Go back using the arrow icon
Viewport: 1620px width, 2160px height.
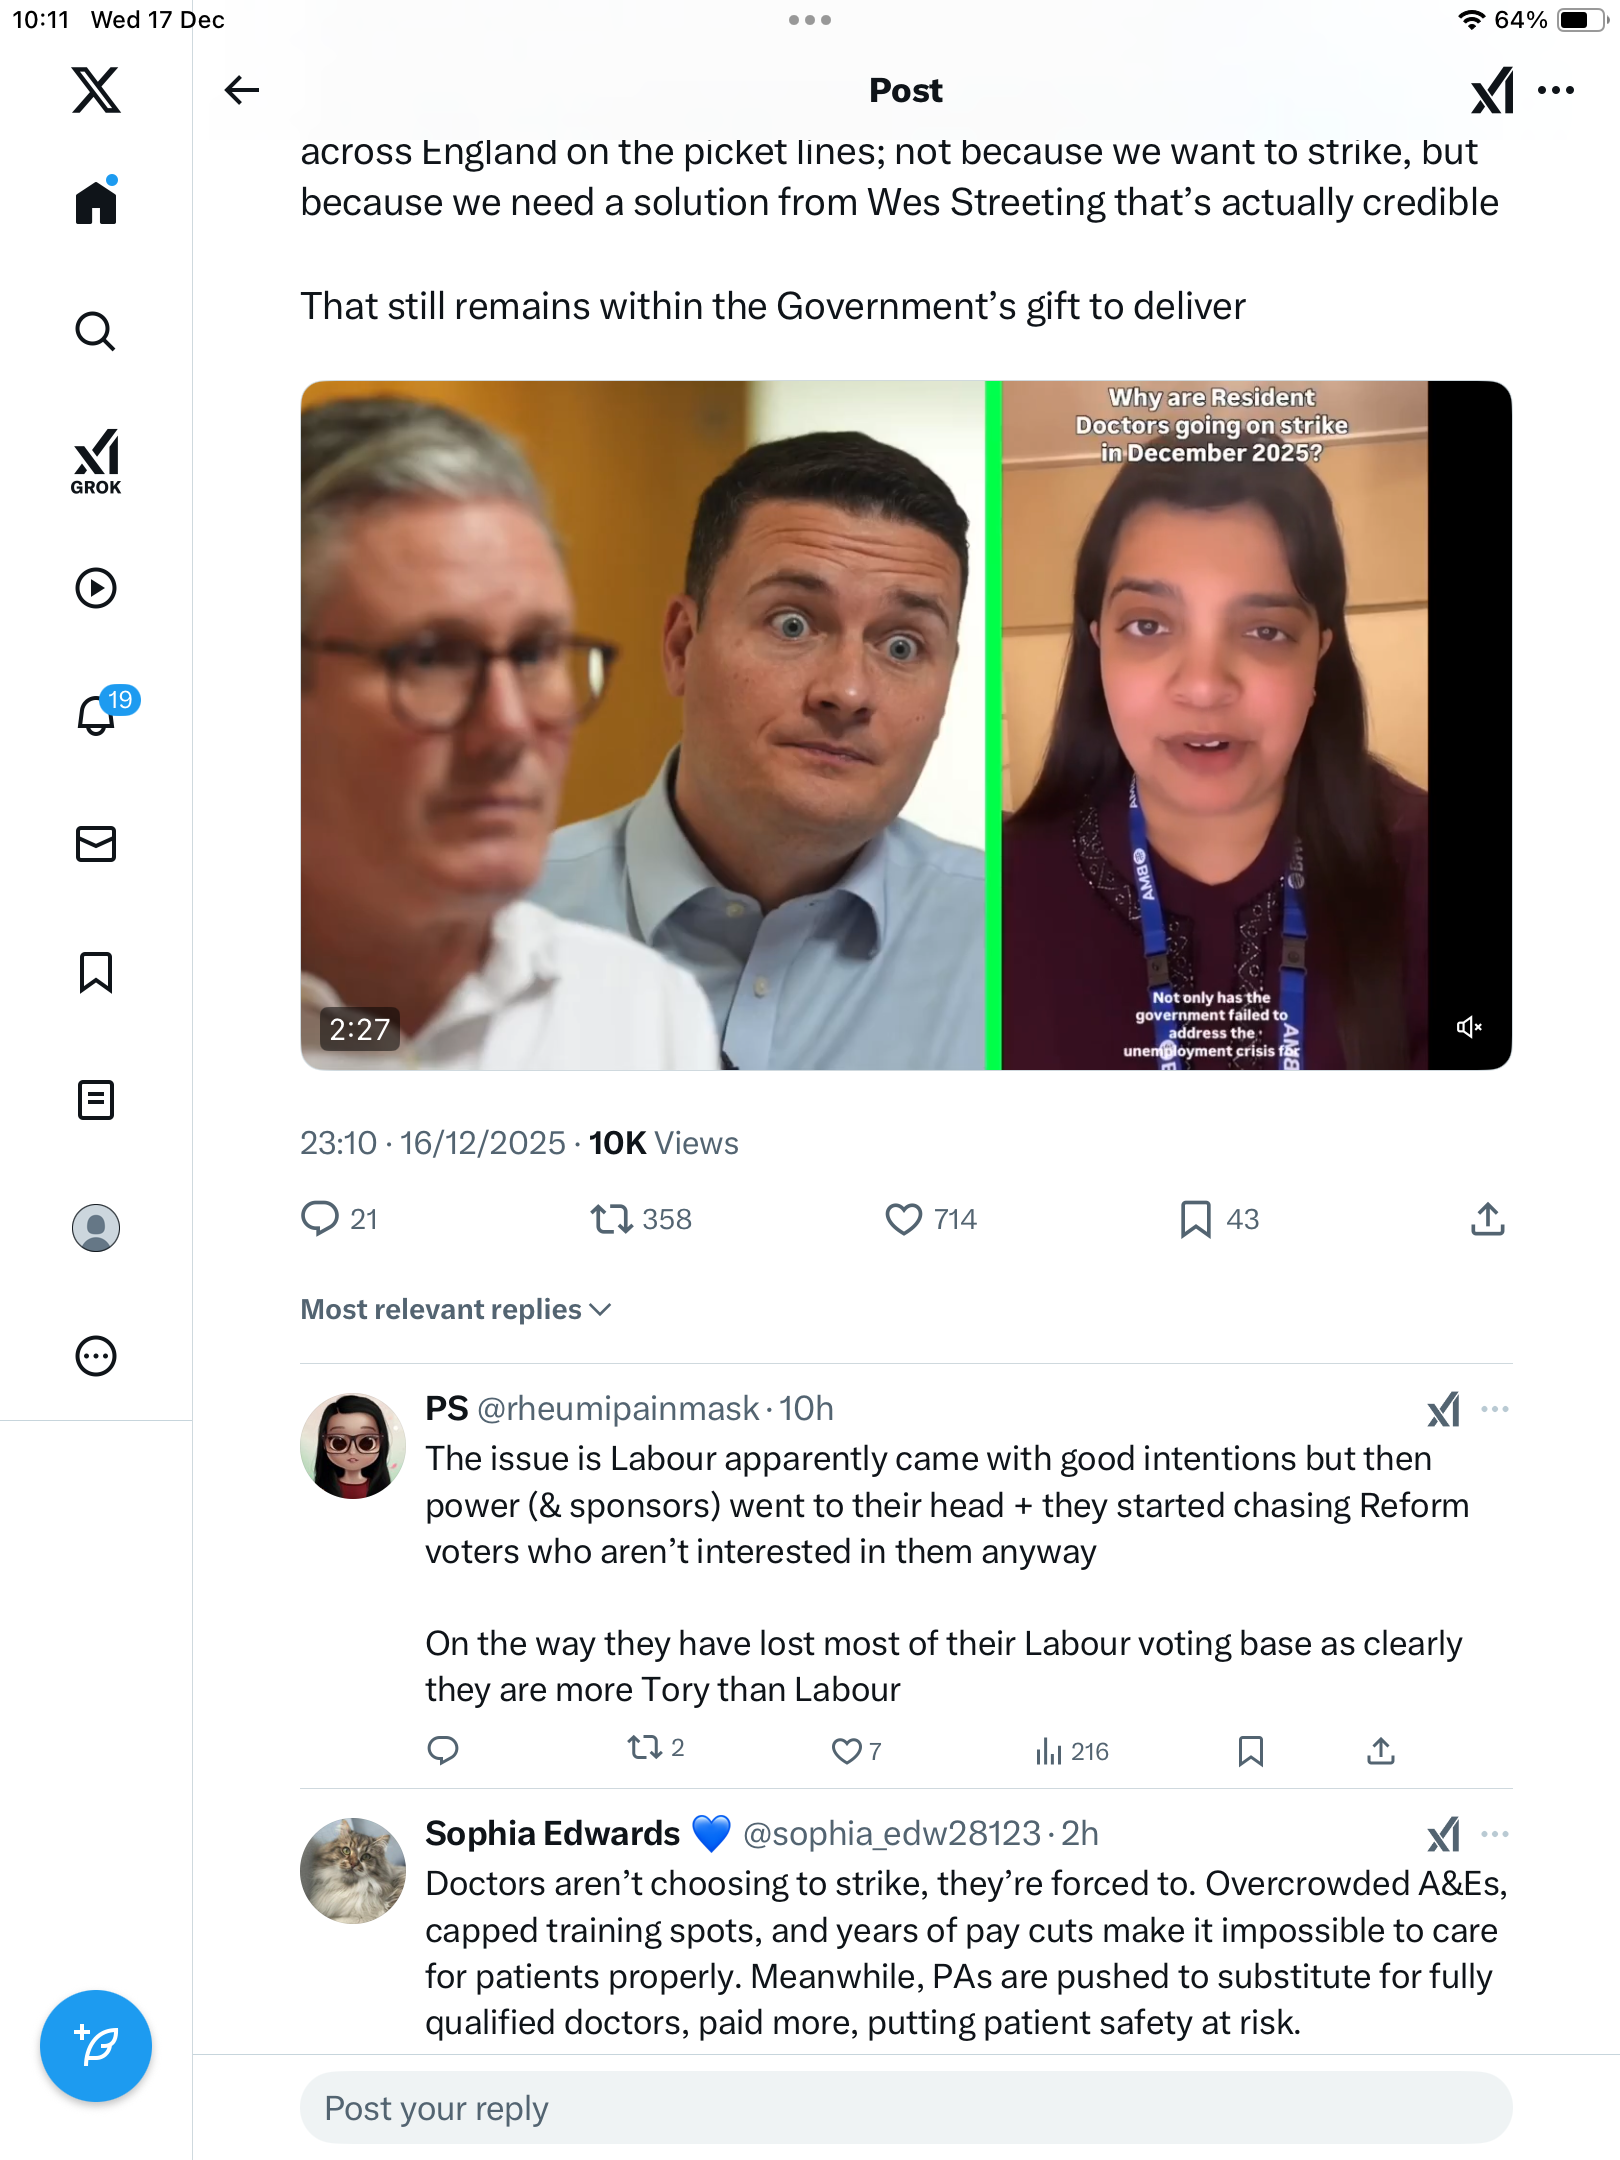coord(241,90)
